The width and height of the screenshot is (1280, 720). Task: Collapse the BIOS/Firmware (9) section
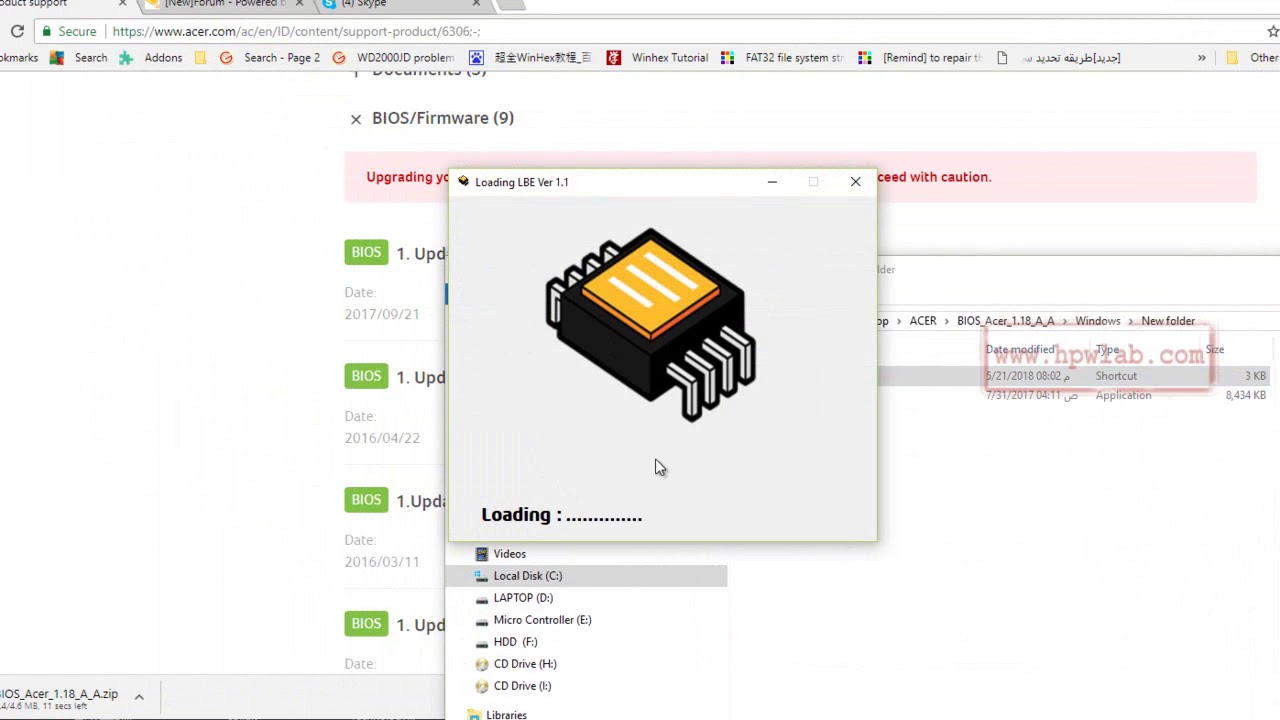click(355, 119)
